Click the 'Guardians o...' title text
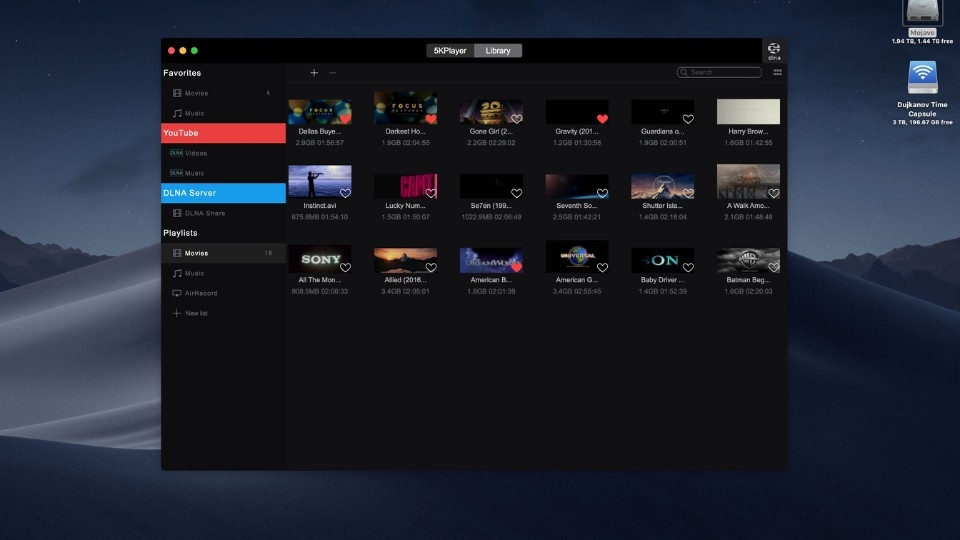 click(x=662, y=132)
